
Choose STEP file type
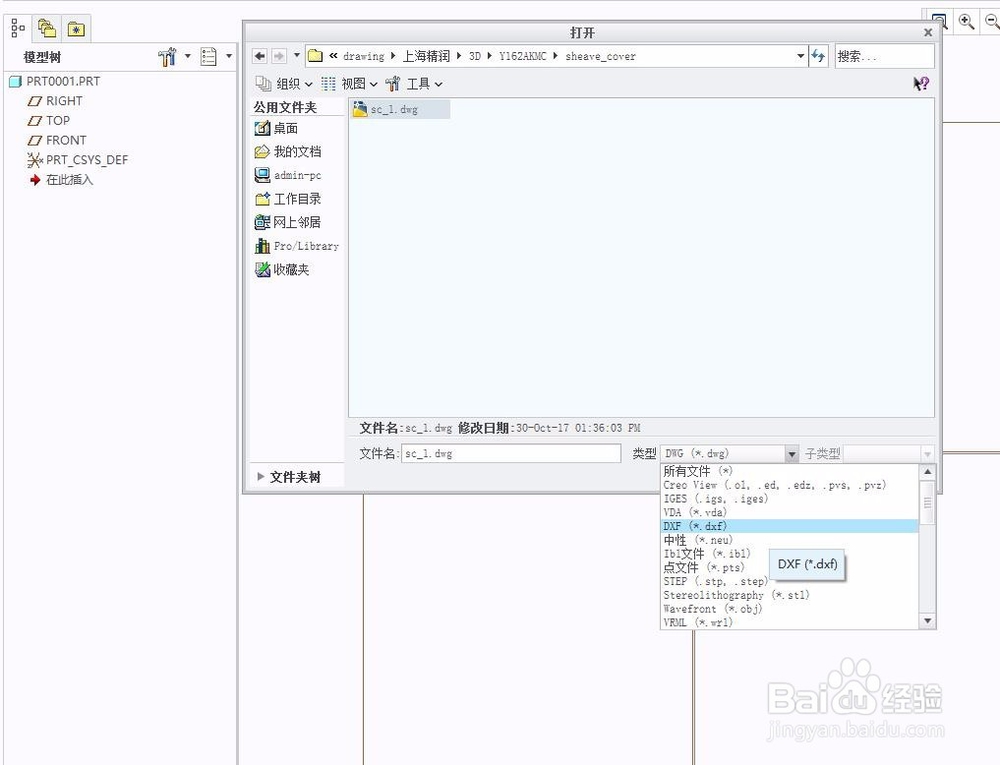(790, 581)
